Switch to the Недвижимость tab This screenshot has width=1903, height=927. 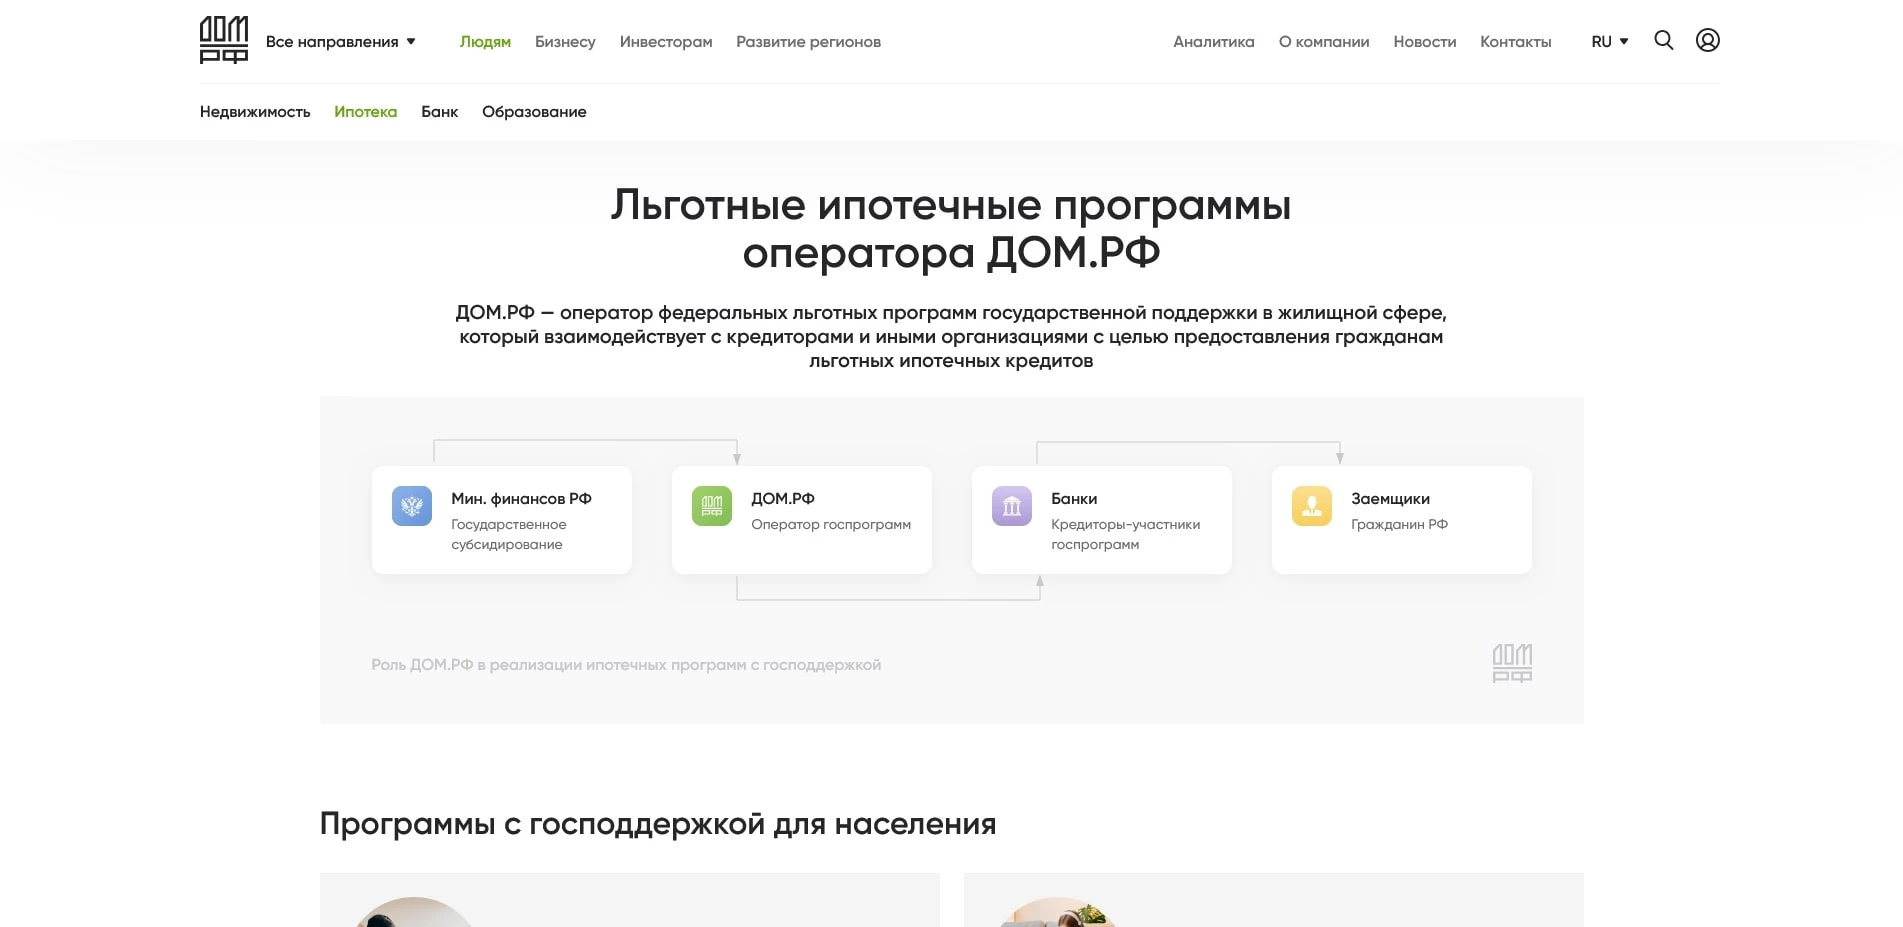click(255, 112)
